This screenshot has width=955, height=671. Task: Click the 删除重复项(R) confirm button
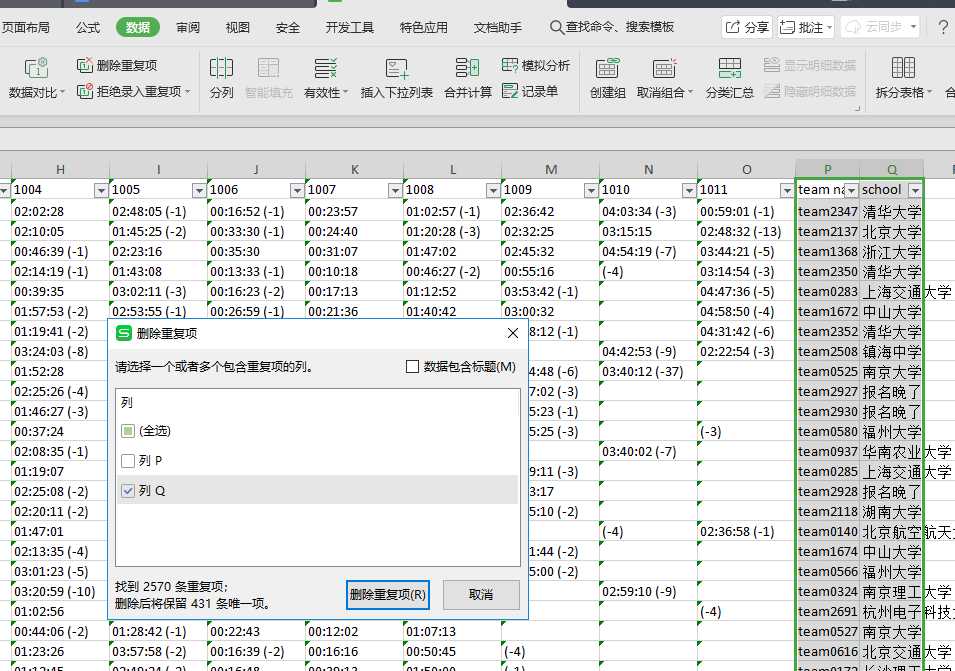pos(387,594)
